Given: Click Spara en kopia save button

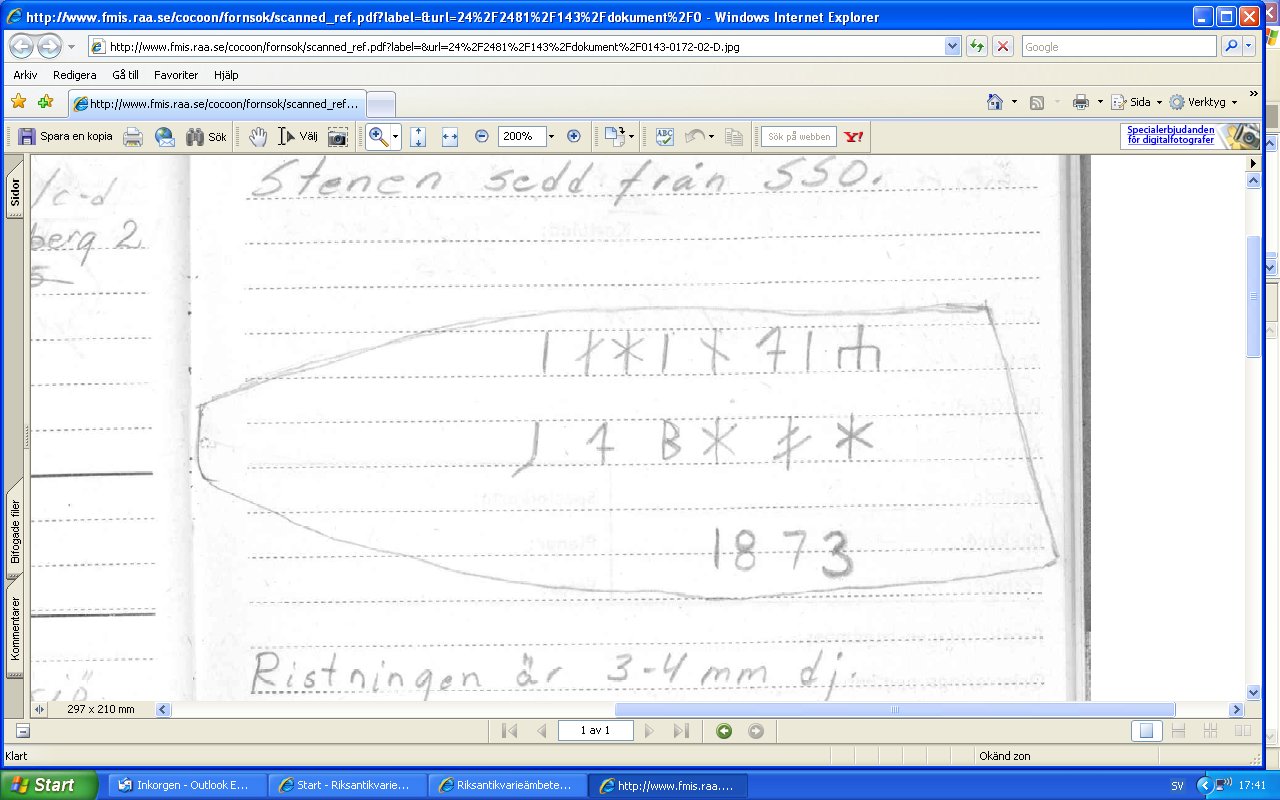Looking at the screenshot, I should coord(65,137).
